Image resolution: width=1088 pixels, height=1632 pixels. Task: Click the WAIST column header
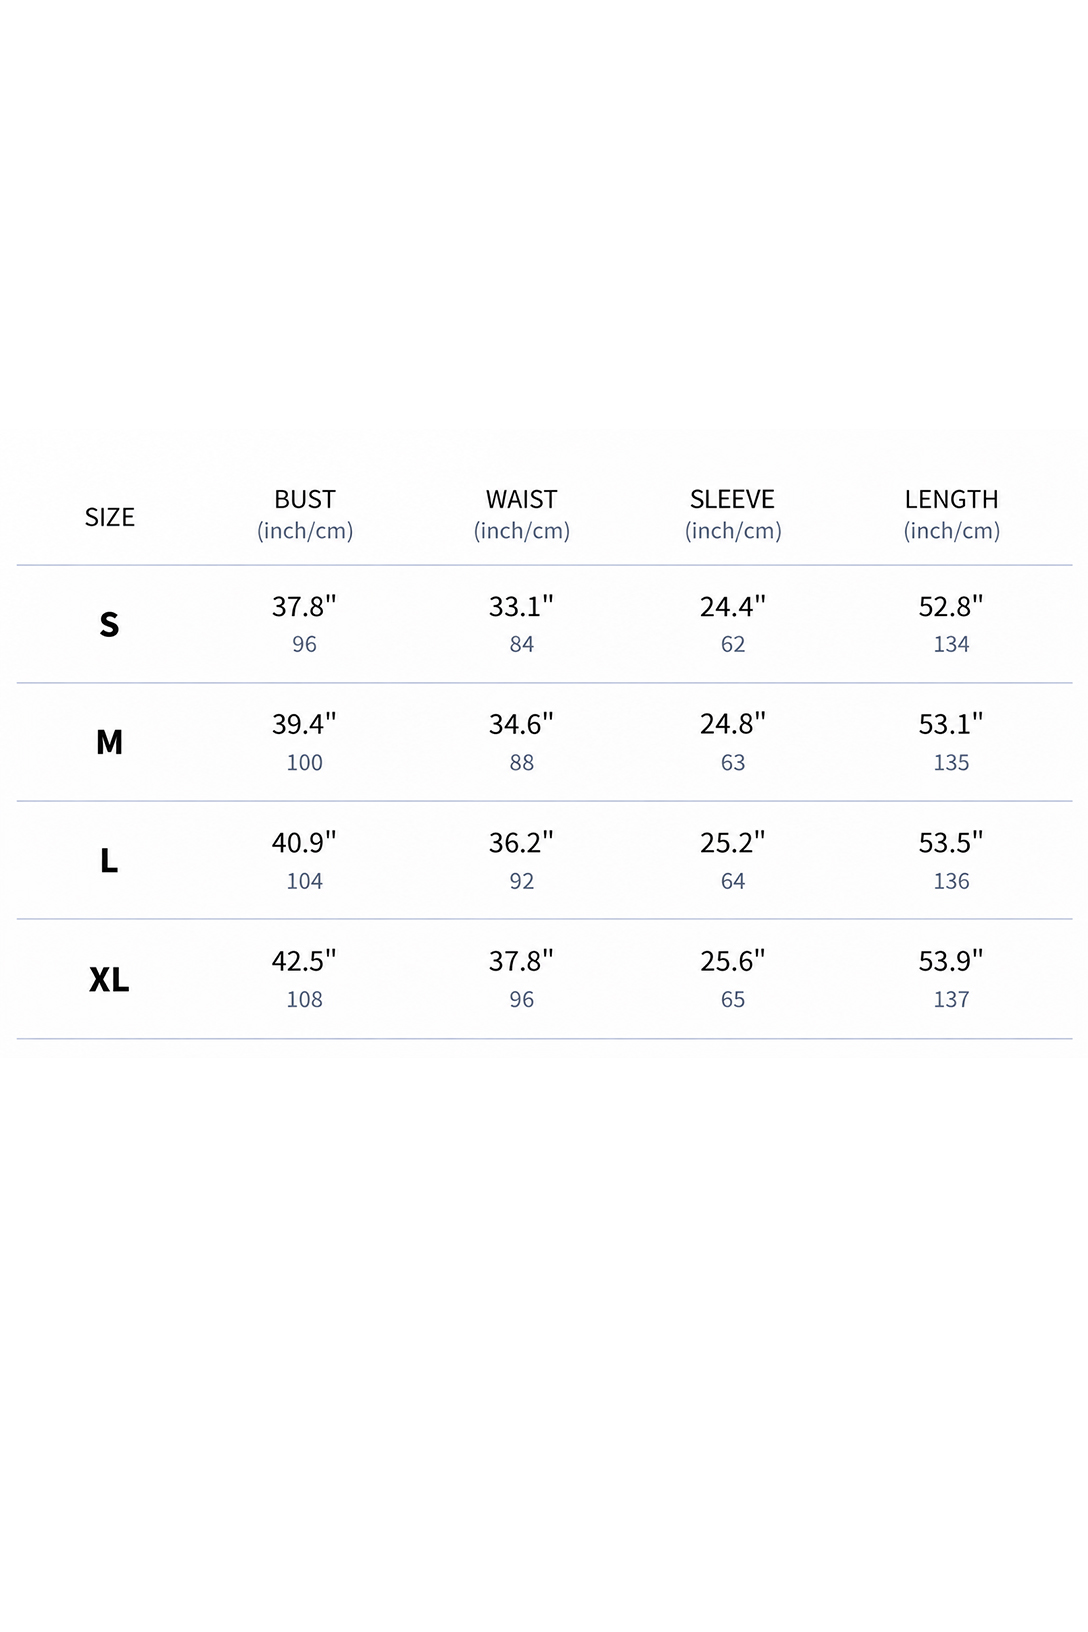[522, 514]
